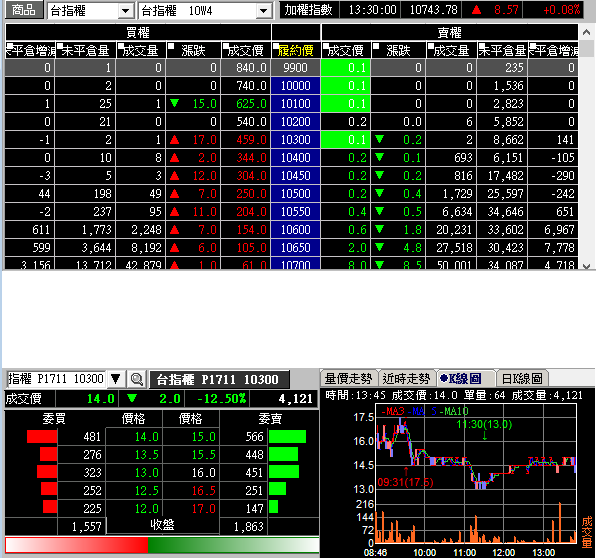Toggle the square on put-side 漲跌 header
The height and width of the screenshot is (558, 596).
376,46
